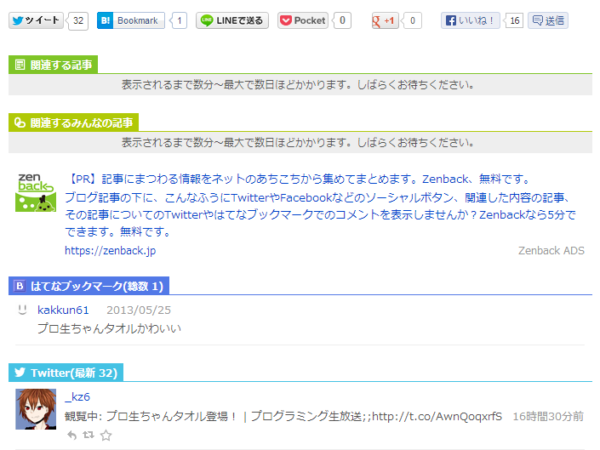Click the Twitter(最新 32) section header
Viewport: 600px width, 450px height.
coord(66,372)
